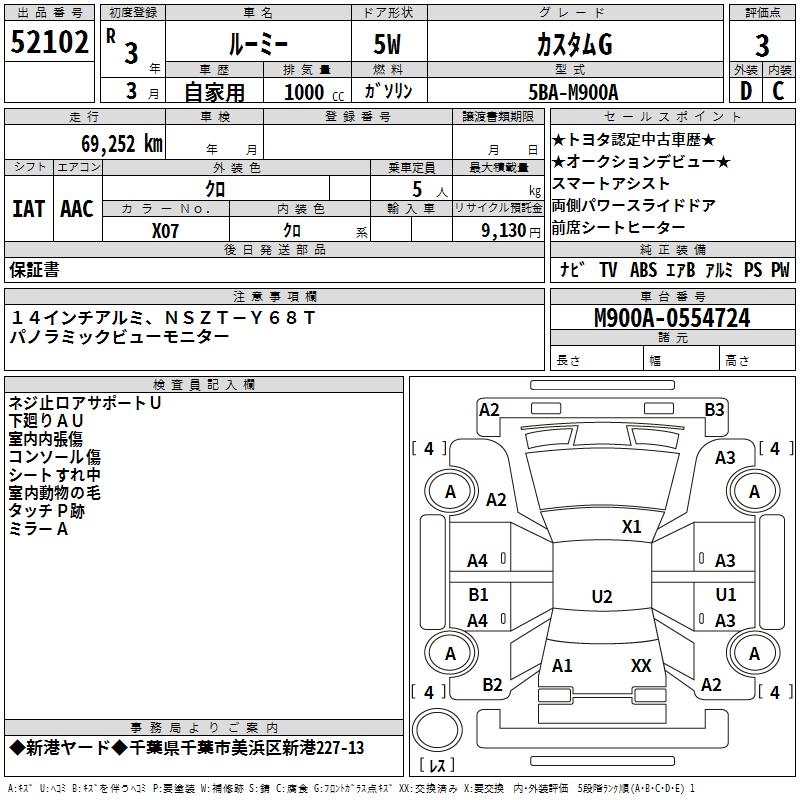
Task: Click the スマートアシスト line
Action: (x=611, y=184)
